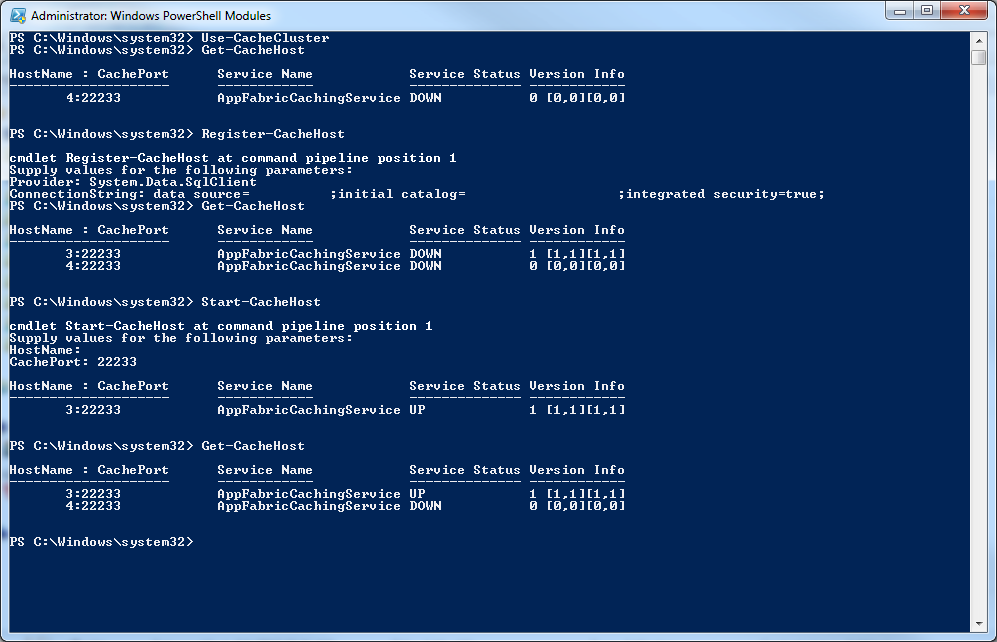Click the vertical scrollbar thumb
Image resolution: width=997 pixels, height=642 pixels.
tap(979, 56)
